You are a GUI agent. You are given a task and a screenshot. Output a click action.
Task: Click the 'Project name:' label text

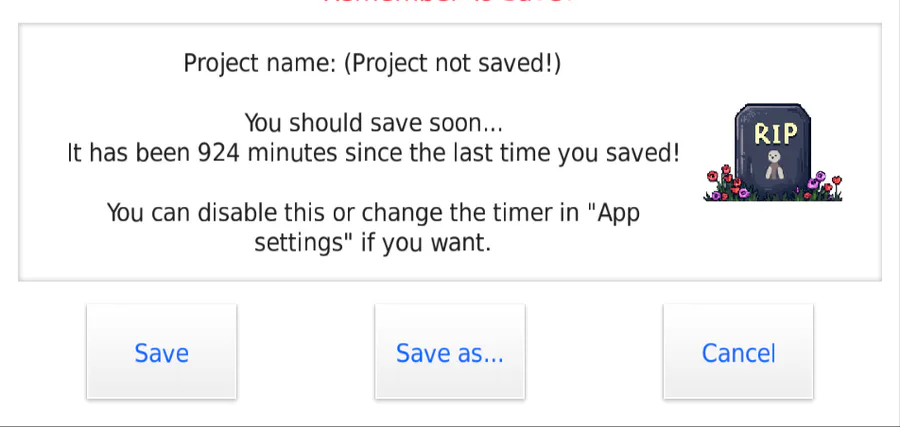(x=259, y=64)
